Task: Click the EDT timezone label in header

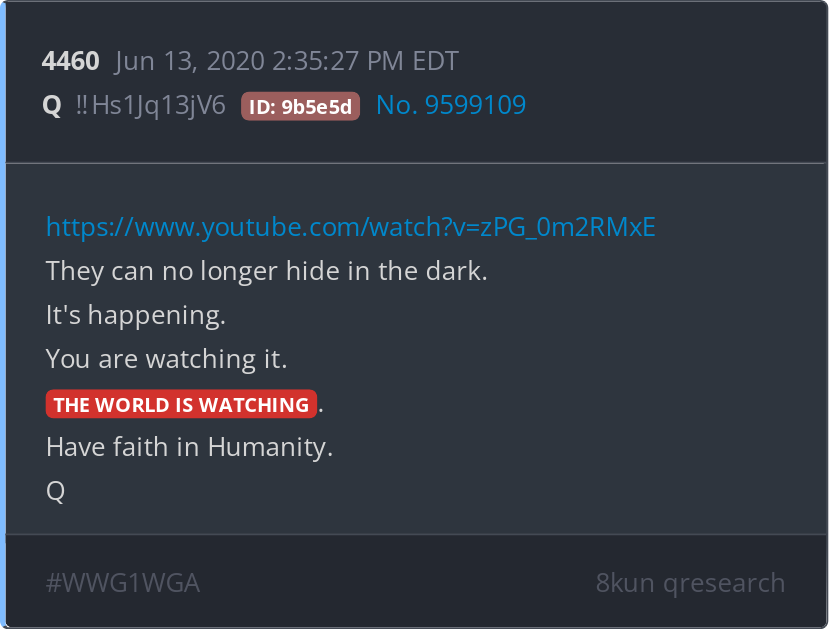Action: click(435, 61)
